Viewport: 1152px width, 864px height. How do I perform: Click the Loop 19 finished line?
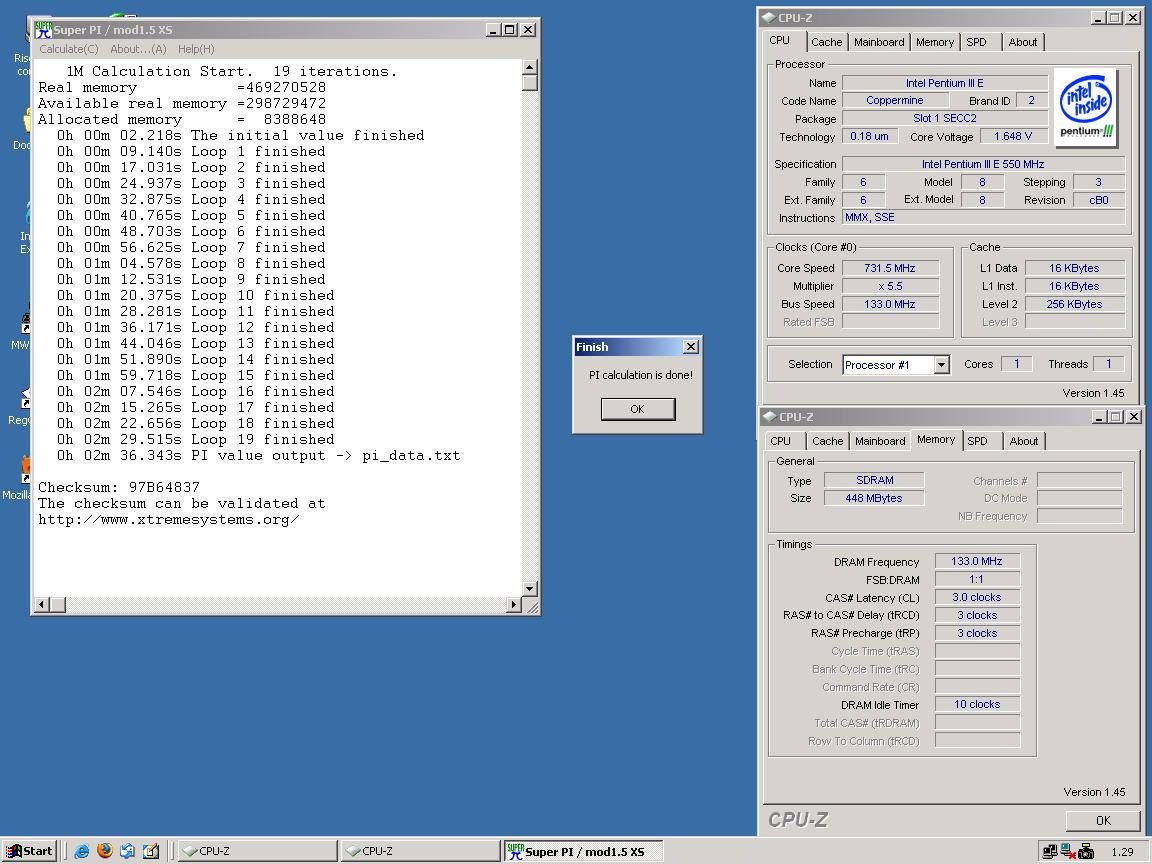click(195, 439)
